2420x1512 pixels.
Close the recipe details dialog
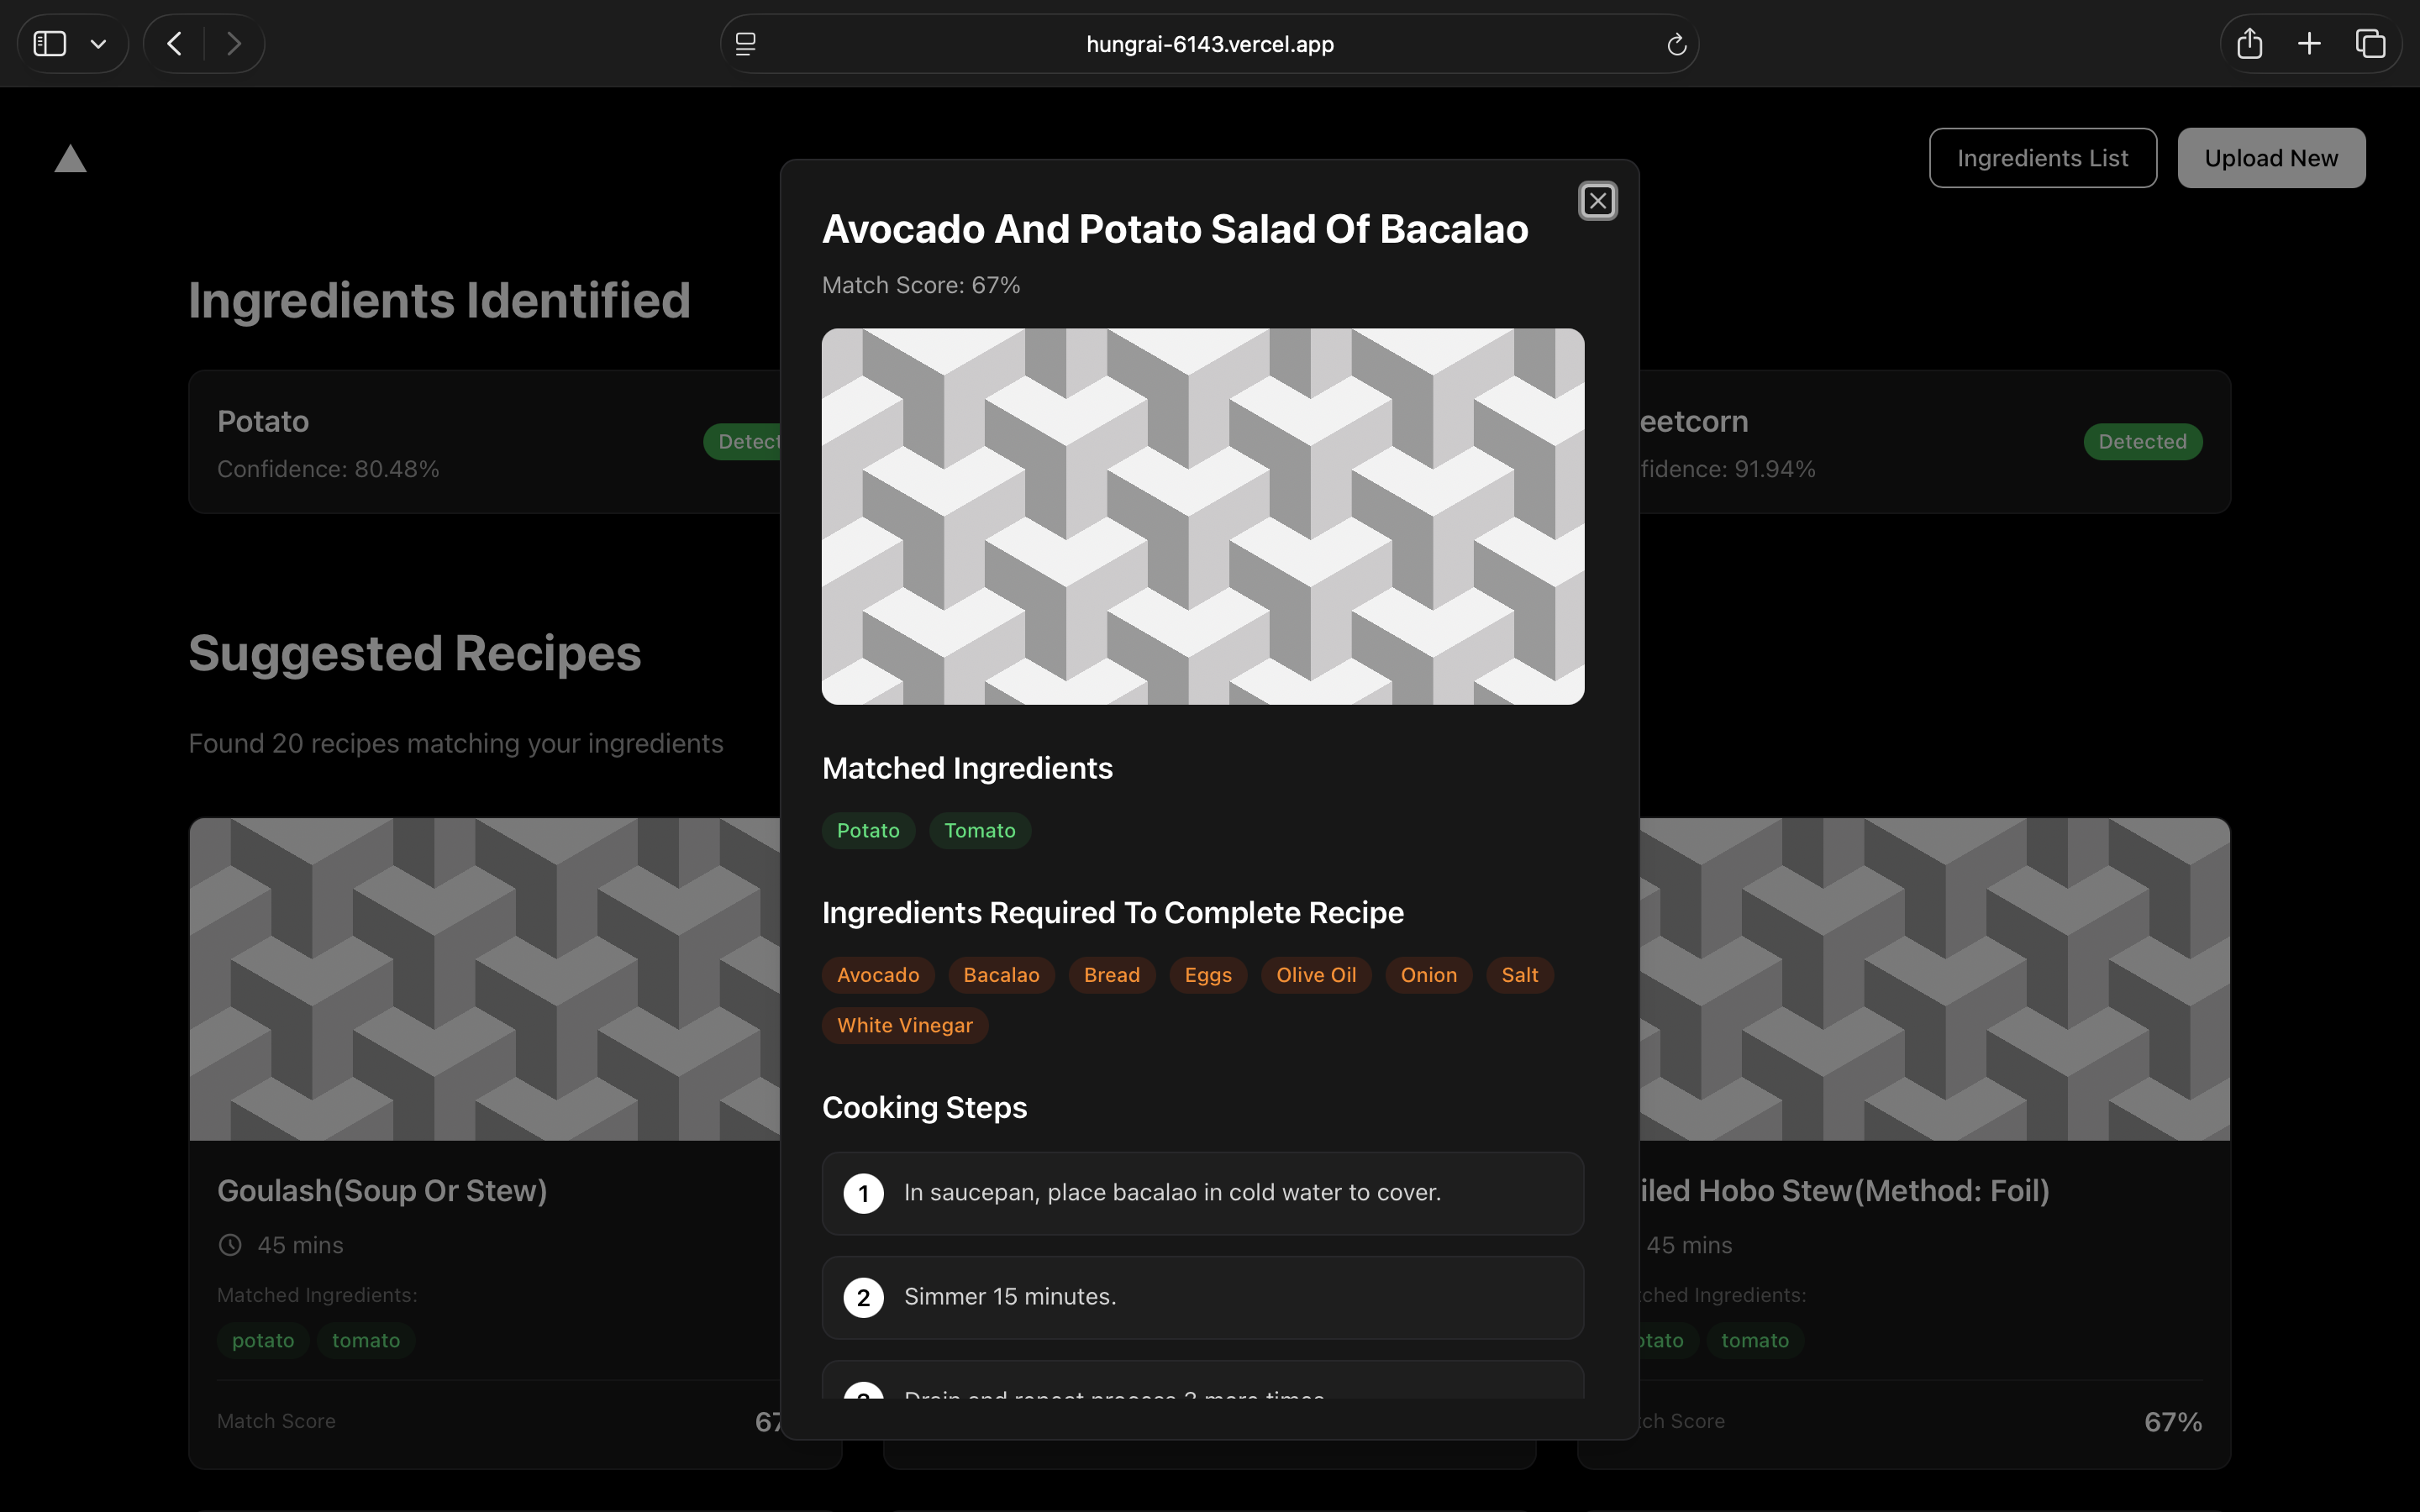[1597, 201]
